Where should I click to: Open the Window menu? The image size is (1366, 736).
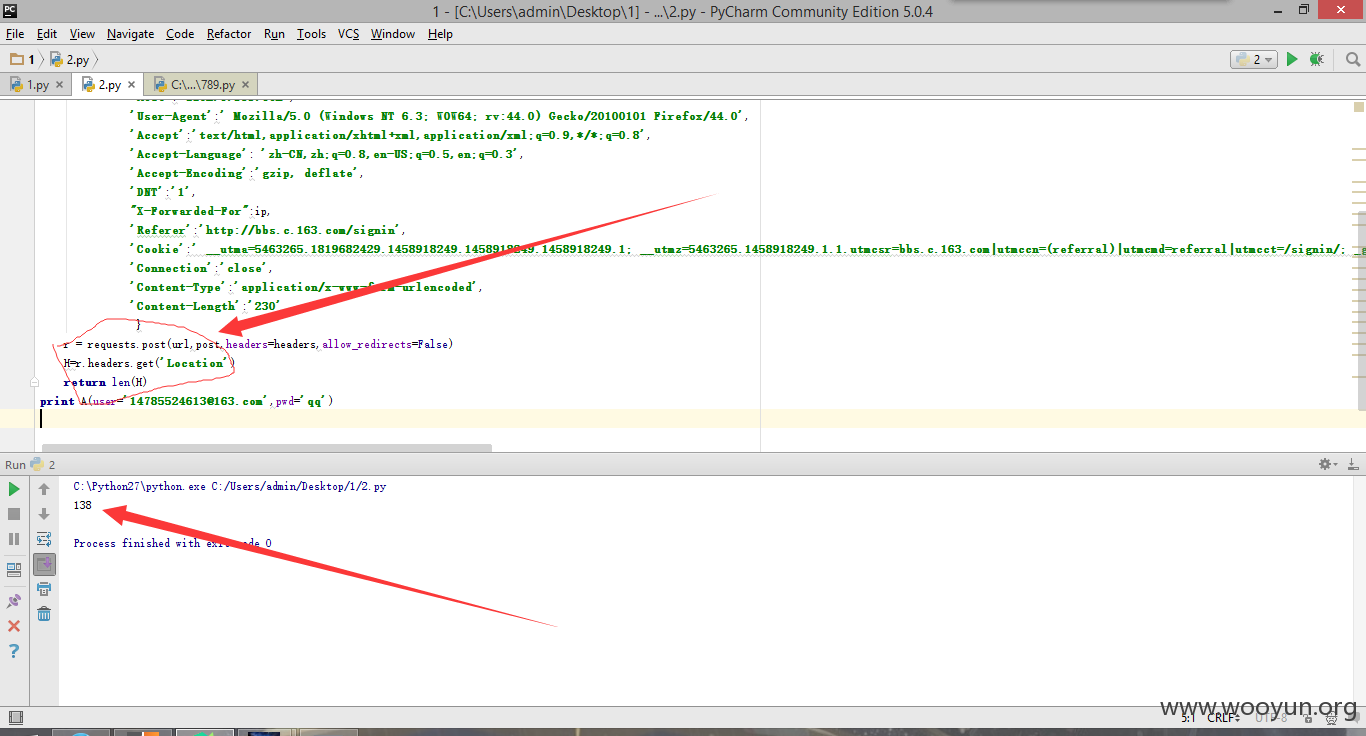[393, 34]
